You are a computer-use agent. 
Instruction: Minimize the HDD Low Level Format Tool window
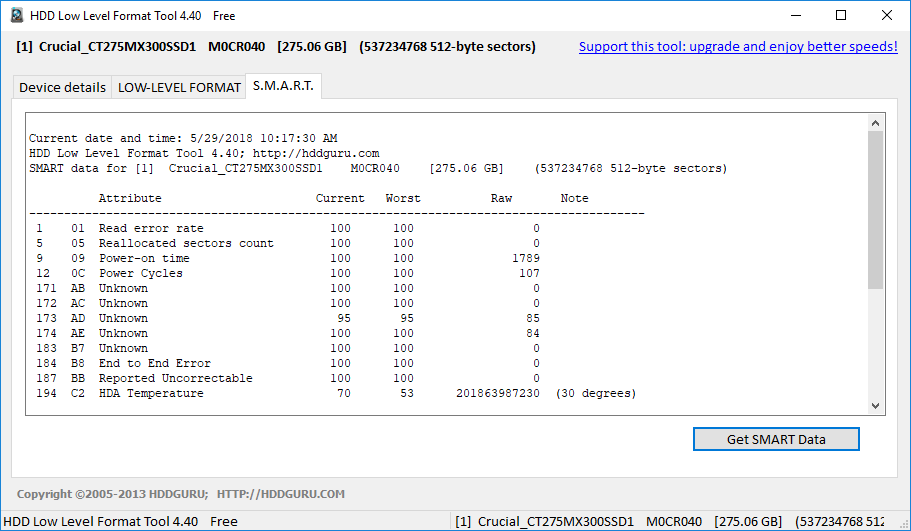click(x=796, y=16)
